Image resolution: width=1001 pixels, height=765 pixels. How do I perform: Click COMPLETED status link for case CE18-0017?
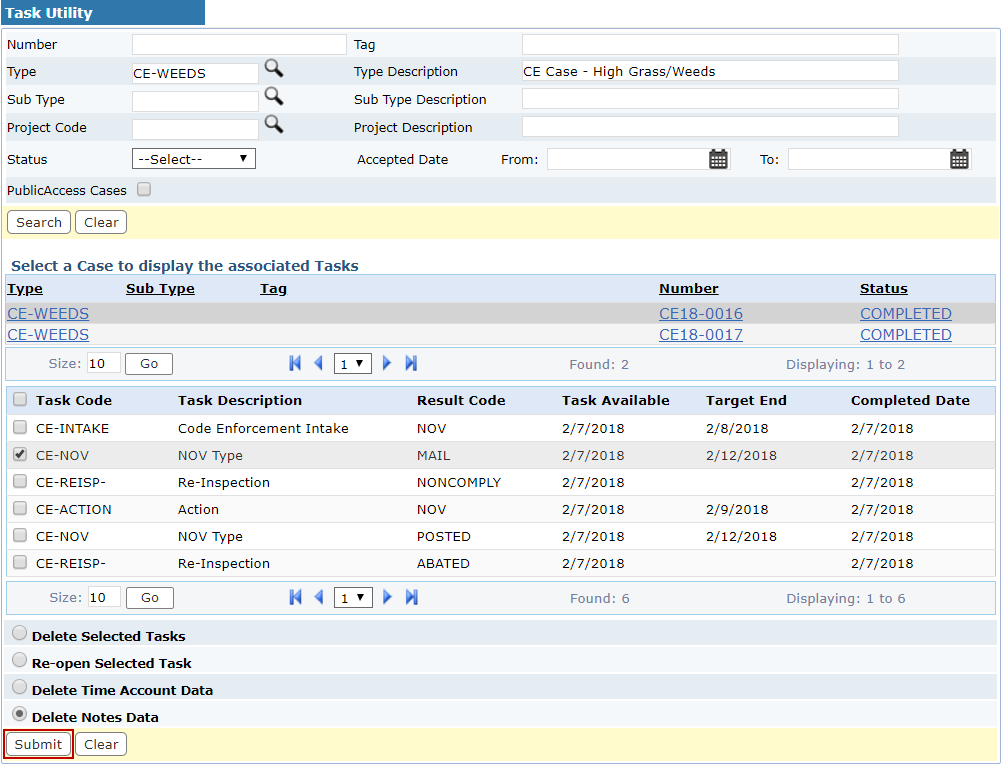[x=906, y=335]
